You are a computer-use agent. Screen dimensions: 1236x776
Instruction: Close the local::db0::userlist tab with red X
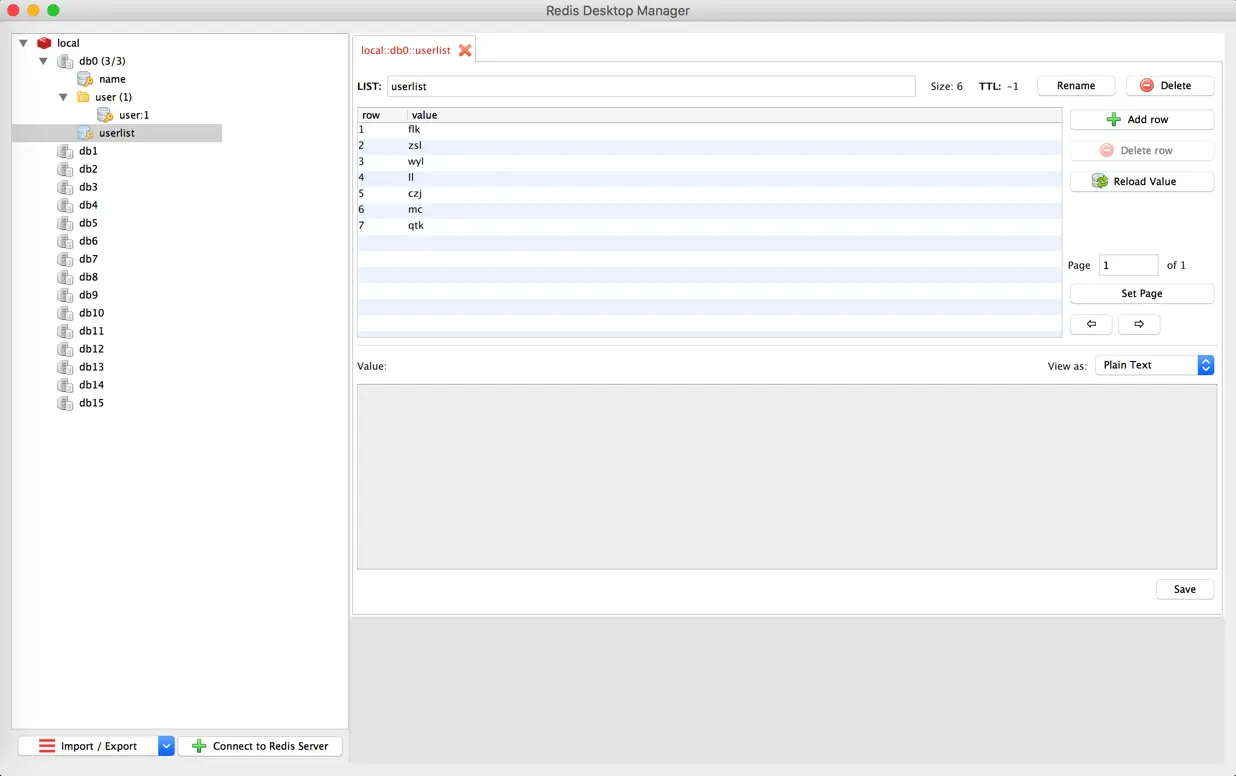[465, 50]
